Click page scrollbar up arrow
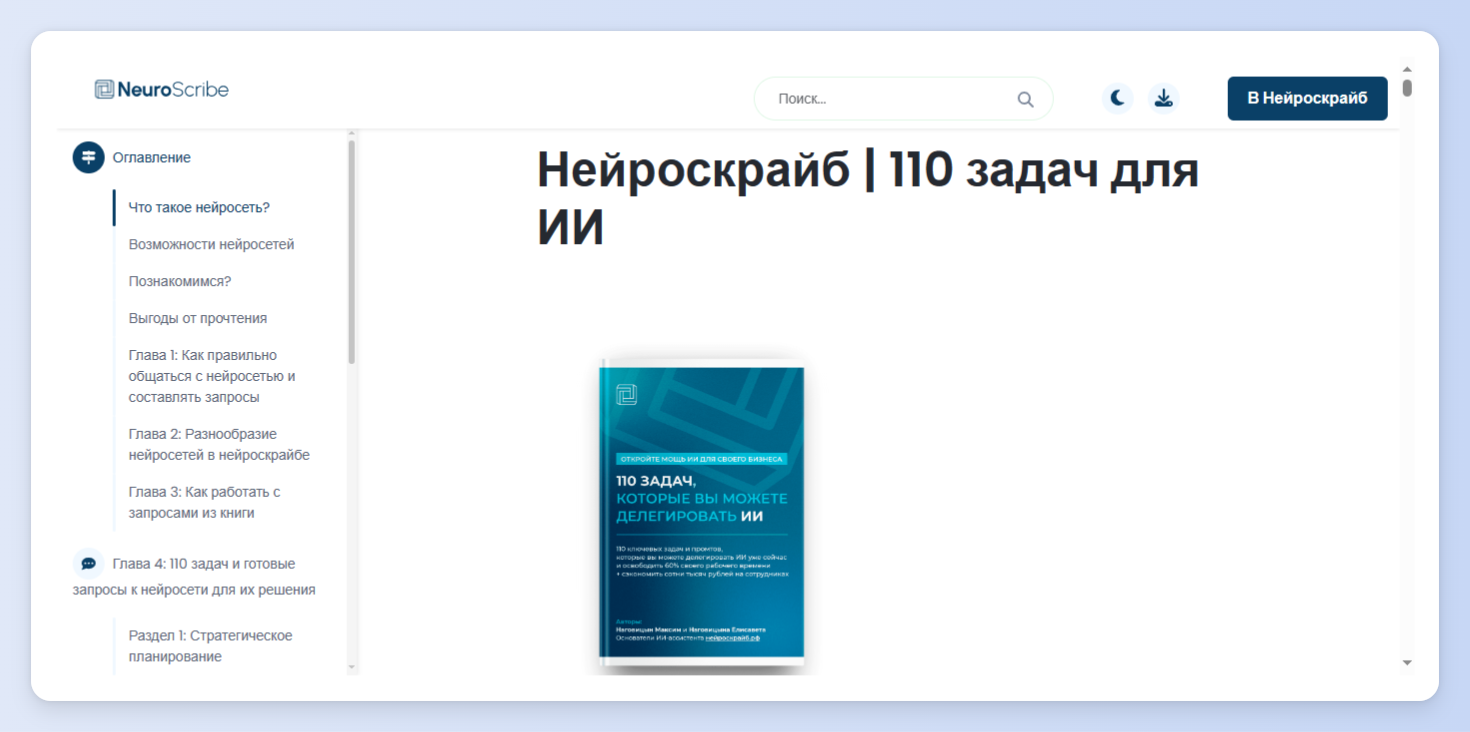 pos(1407,69)
